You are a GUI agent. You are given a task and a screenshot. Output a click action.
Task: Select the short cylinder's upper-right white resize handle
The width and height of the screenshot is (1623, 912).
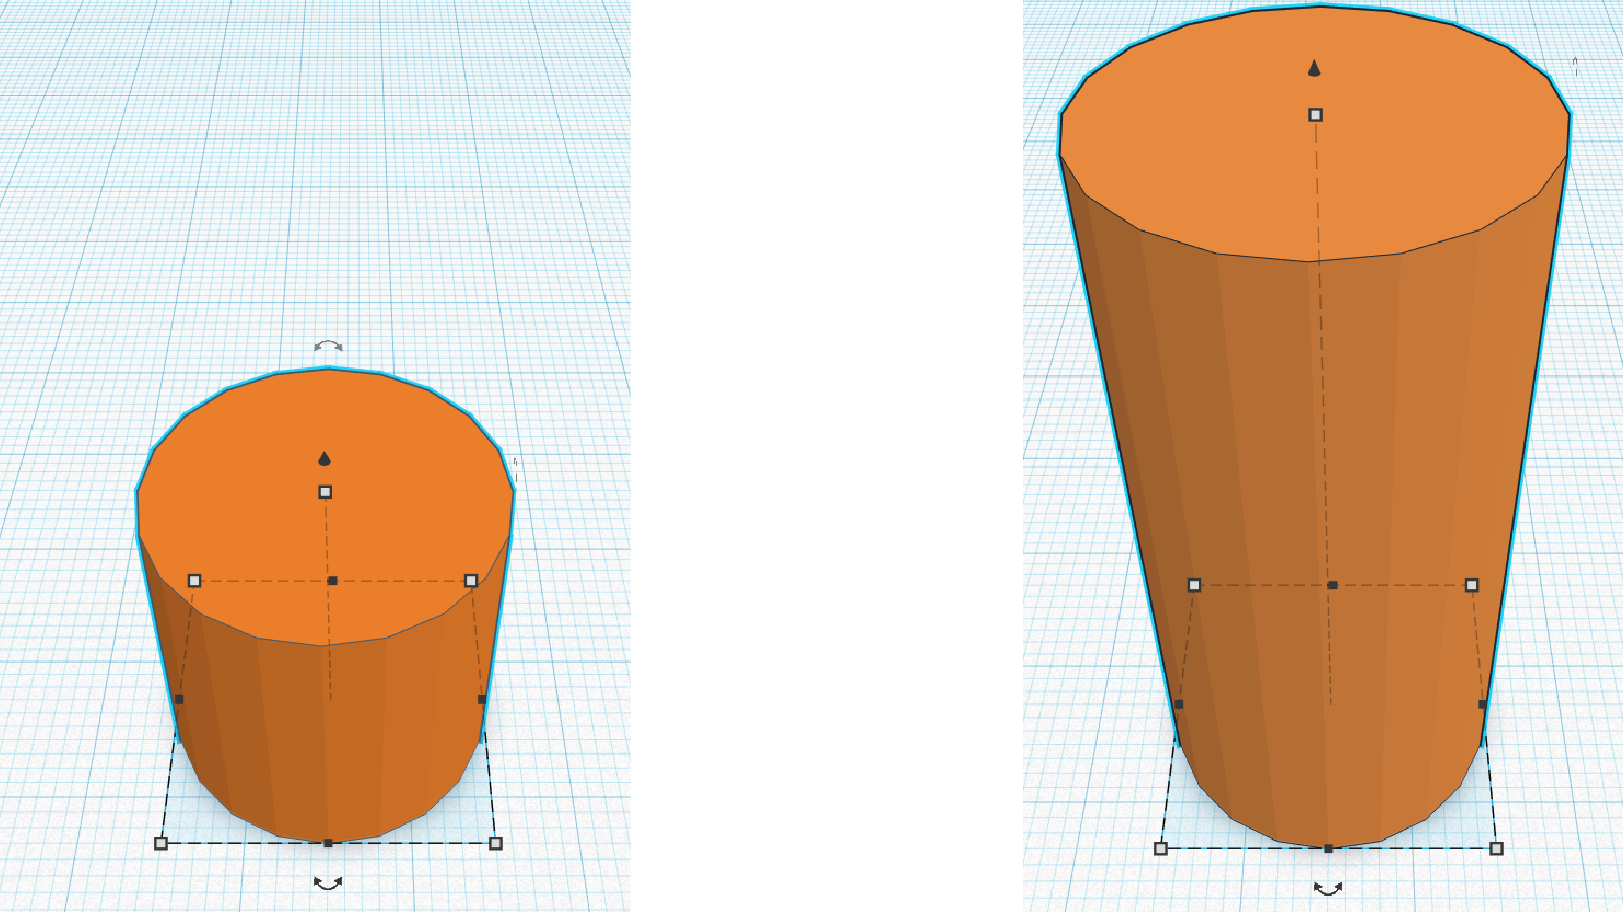point(471,580)
